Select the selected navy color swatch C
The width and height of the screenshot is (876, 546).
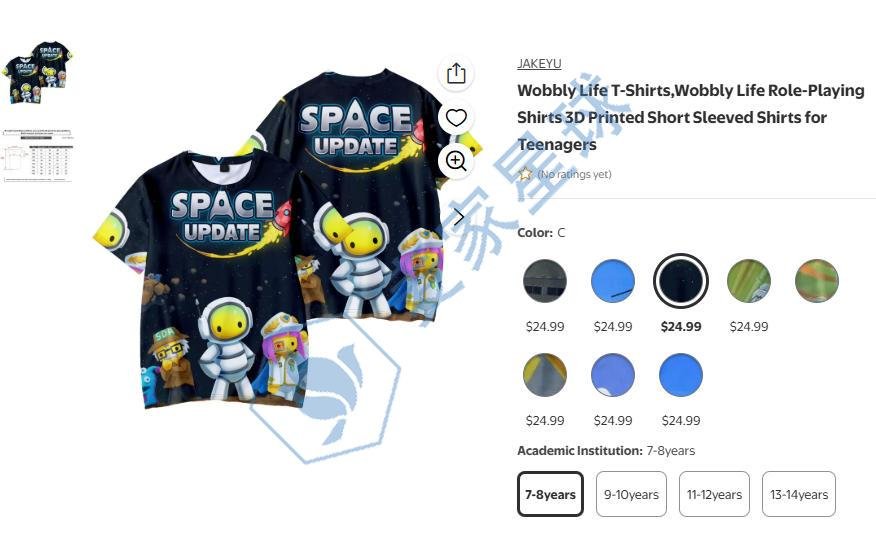coord(680,281)
